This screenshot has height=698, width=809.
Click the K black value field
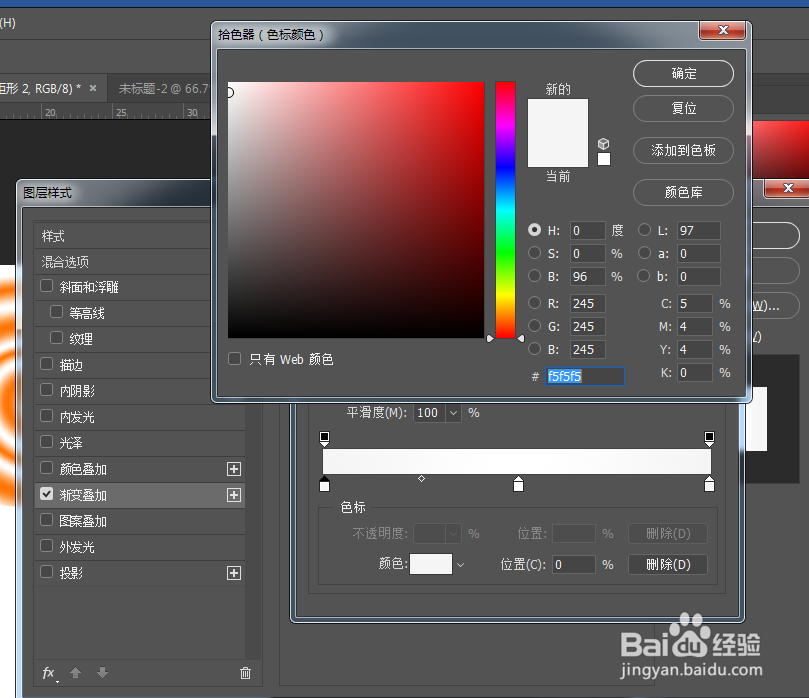(694, 372)
